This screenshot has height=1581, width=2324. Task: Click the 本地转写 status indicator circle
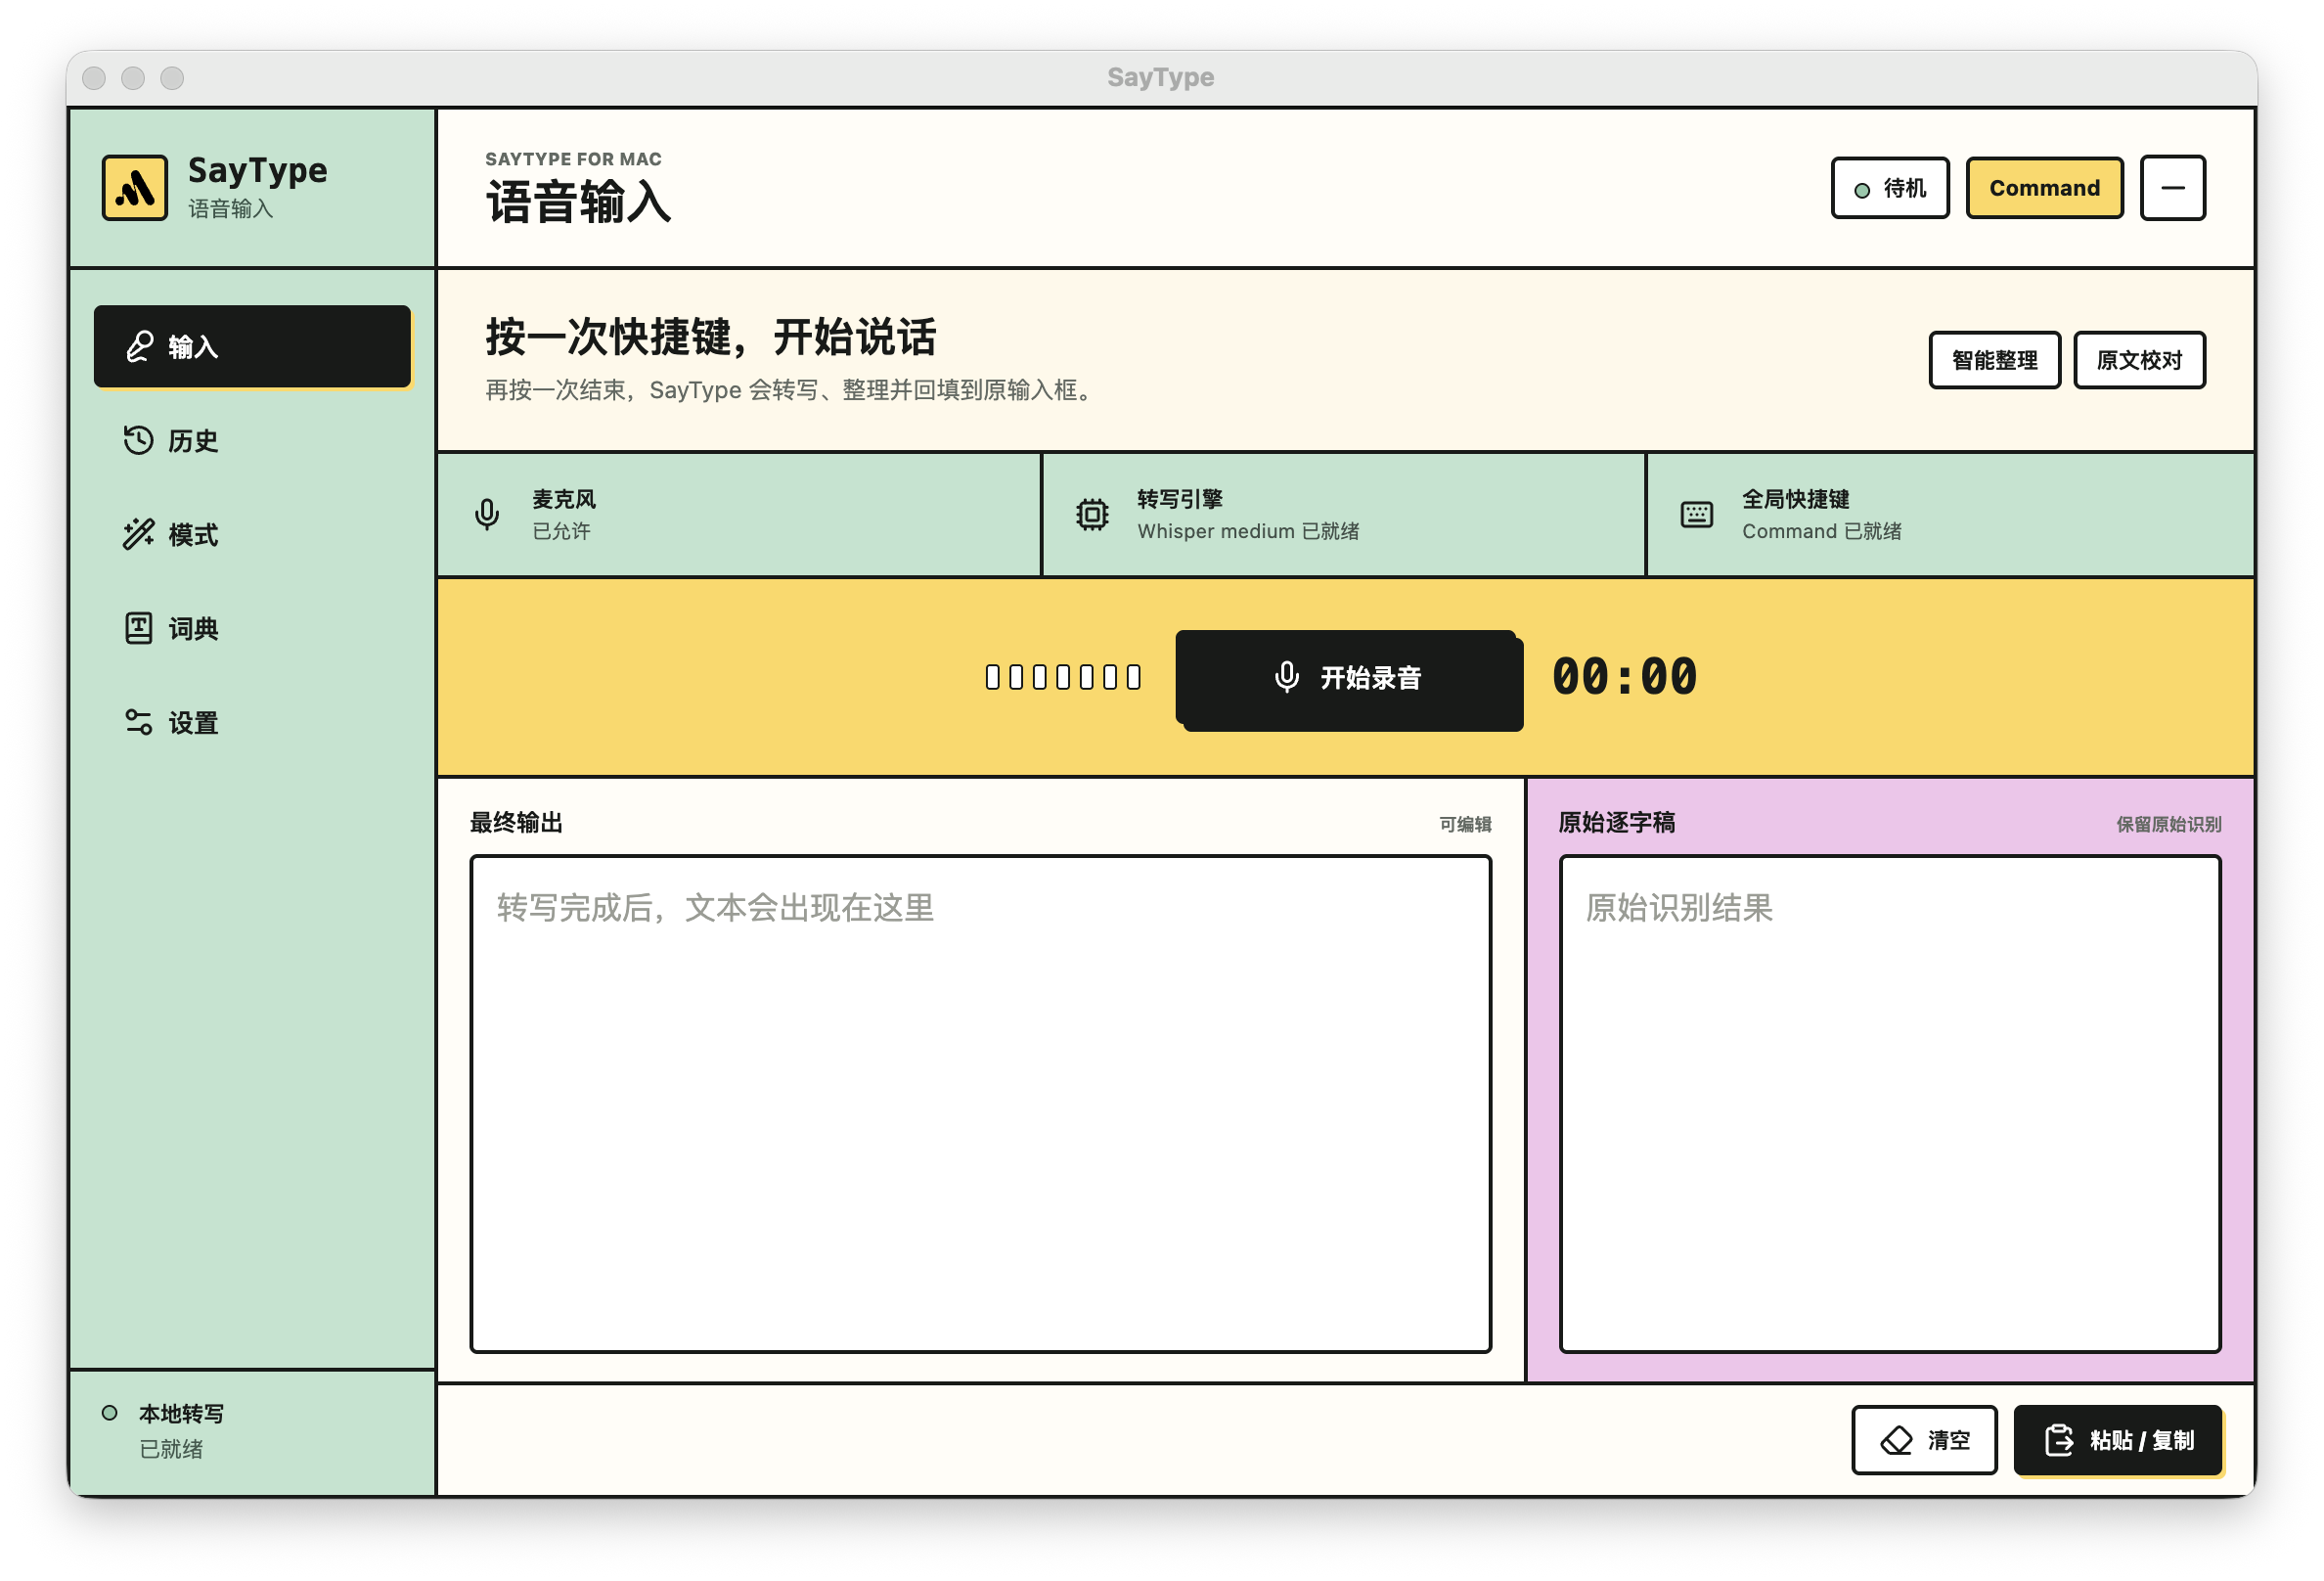(x=110, y=1413)
